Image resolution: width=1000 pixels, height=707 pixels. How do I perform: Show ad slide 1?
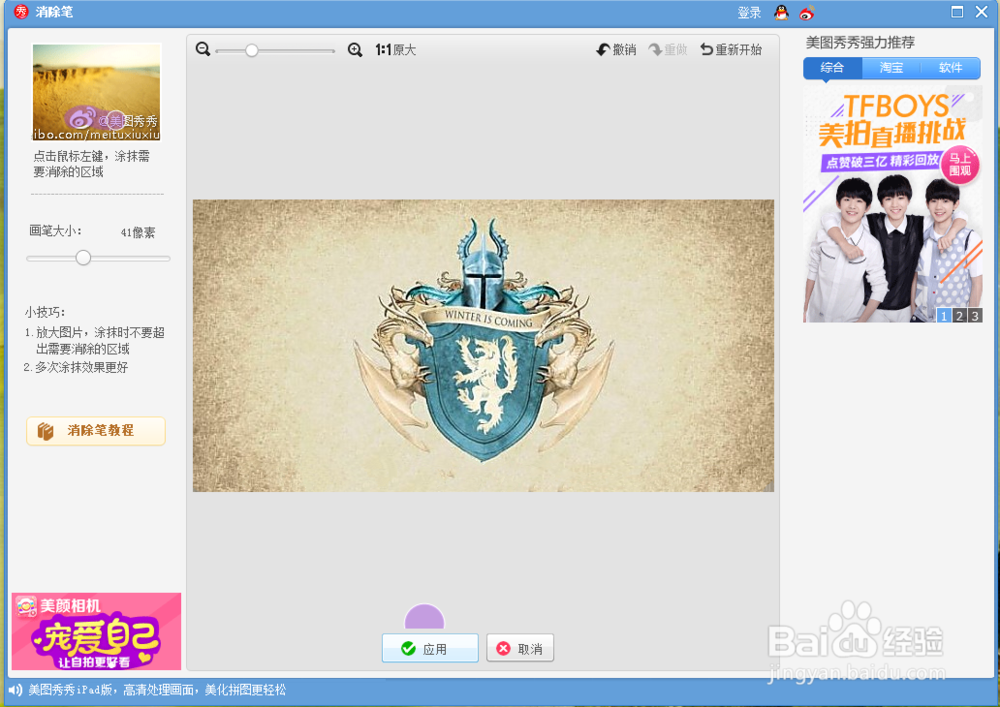click(x=944, y=316)
